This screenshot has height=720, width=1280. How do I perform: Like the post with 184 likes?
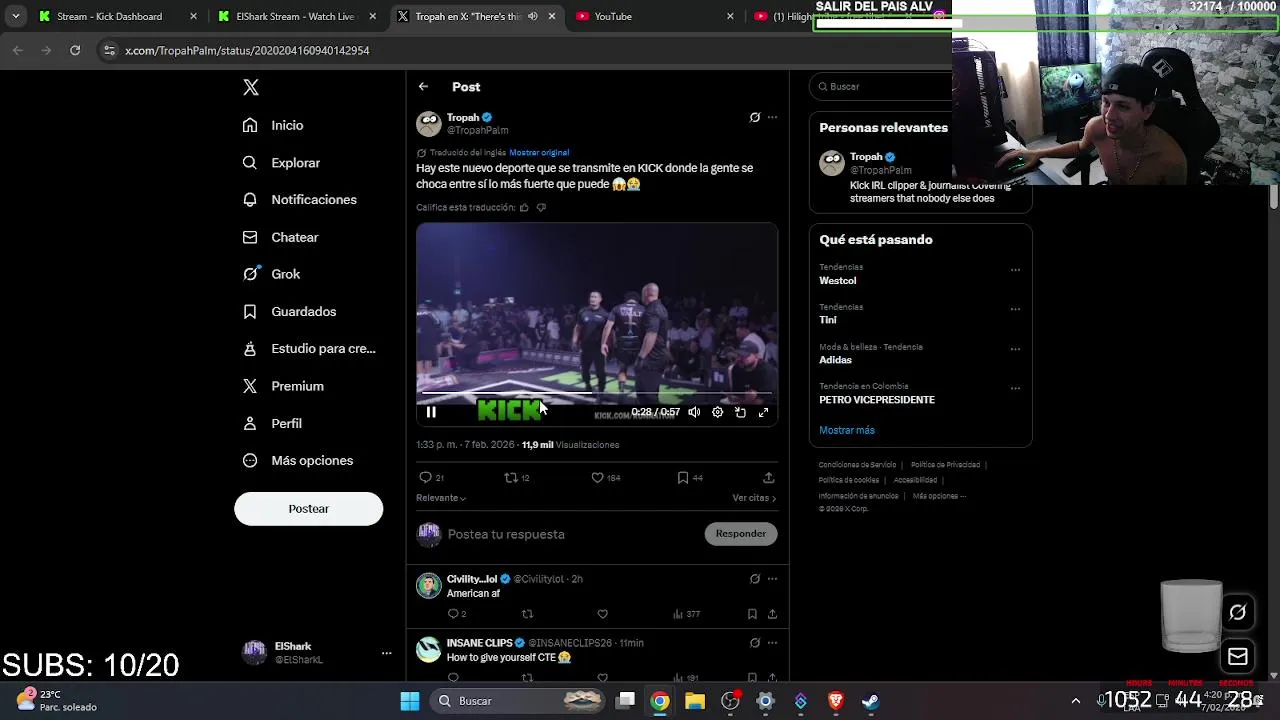click(x=598, y=478)
